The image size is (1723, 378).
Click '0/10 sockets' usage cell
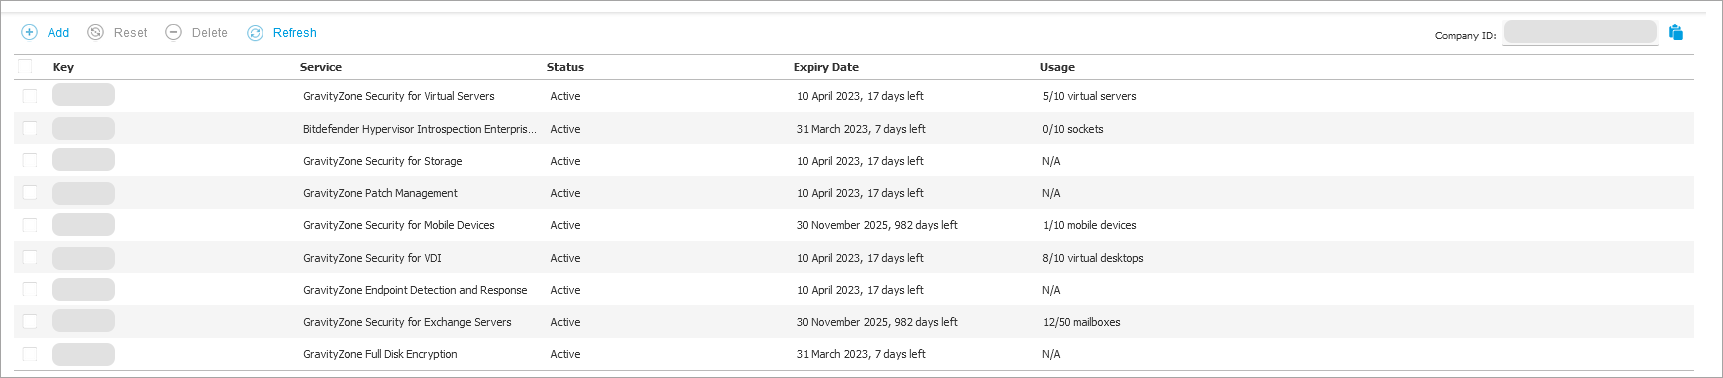[1073, 129]
